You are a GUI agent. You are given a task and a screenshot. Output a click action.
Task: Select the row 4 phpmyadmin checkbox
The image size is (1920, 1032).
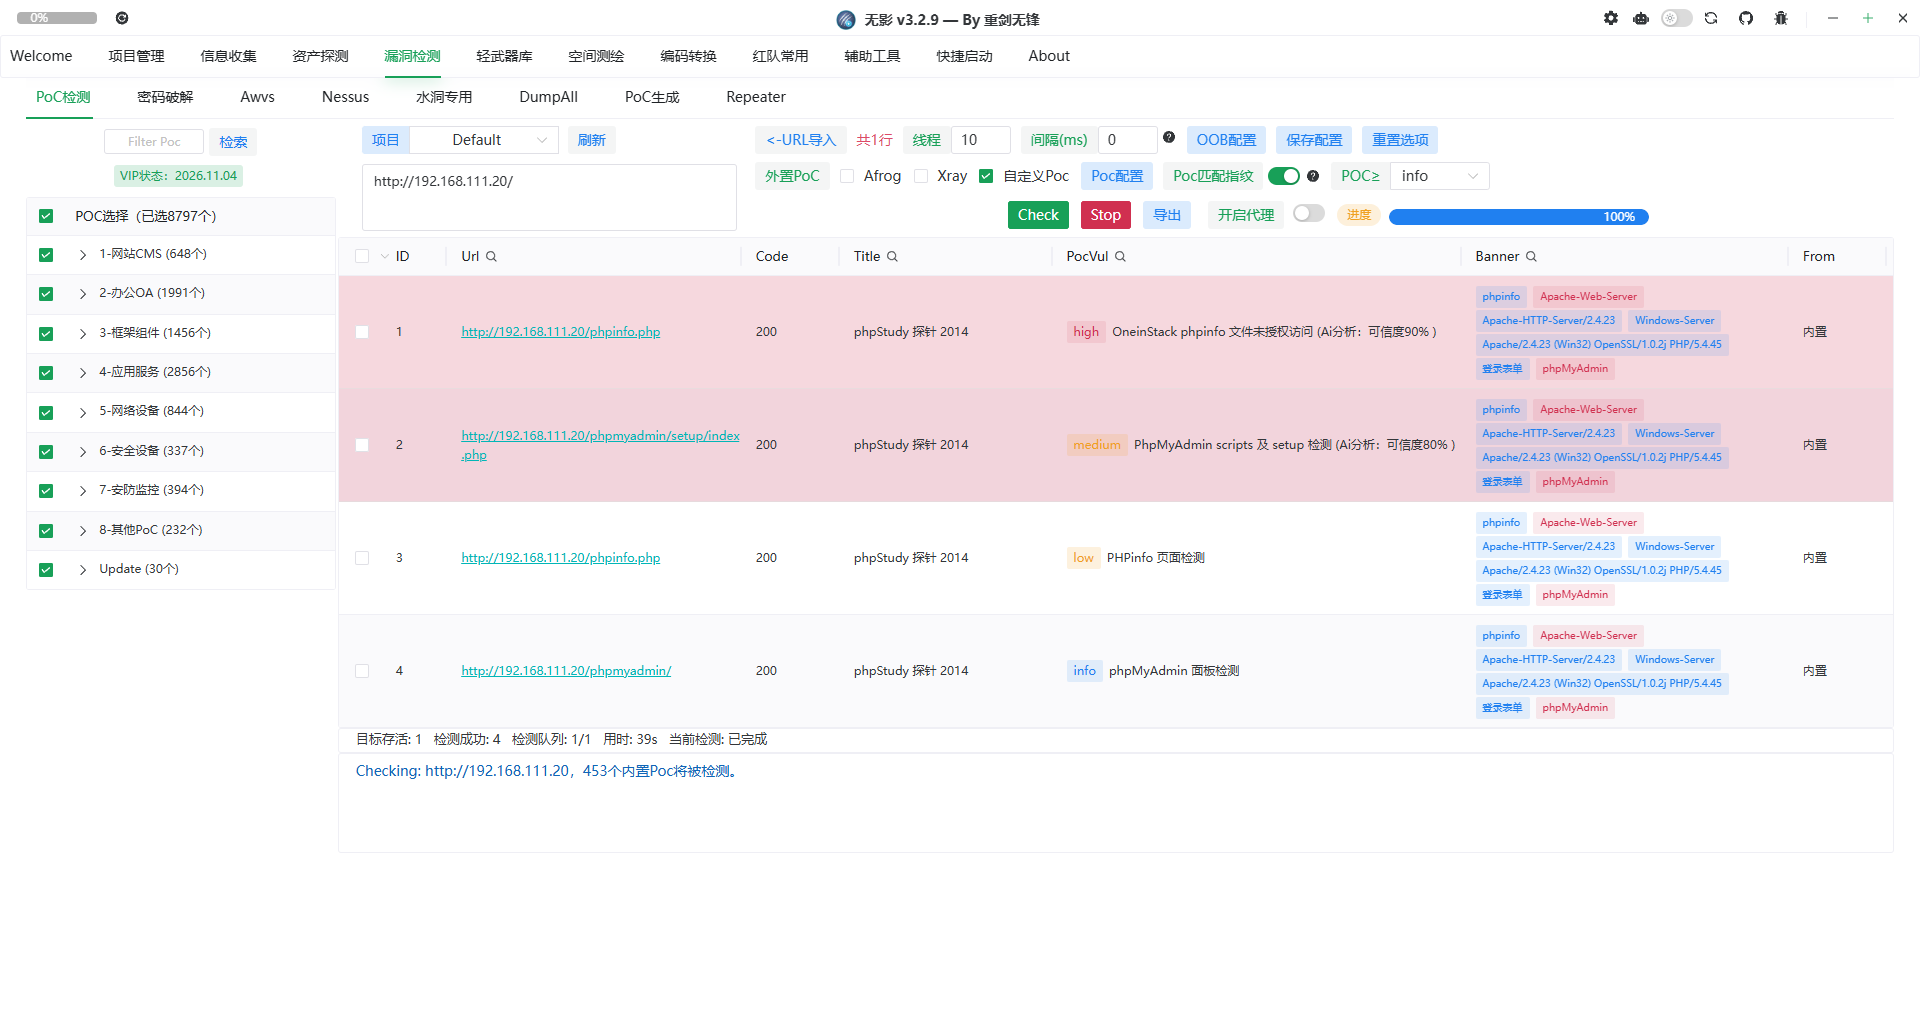pyautogui.click(x=362, y=671)
